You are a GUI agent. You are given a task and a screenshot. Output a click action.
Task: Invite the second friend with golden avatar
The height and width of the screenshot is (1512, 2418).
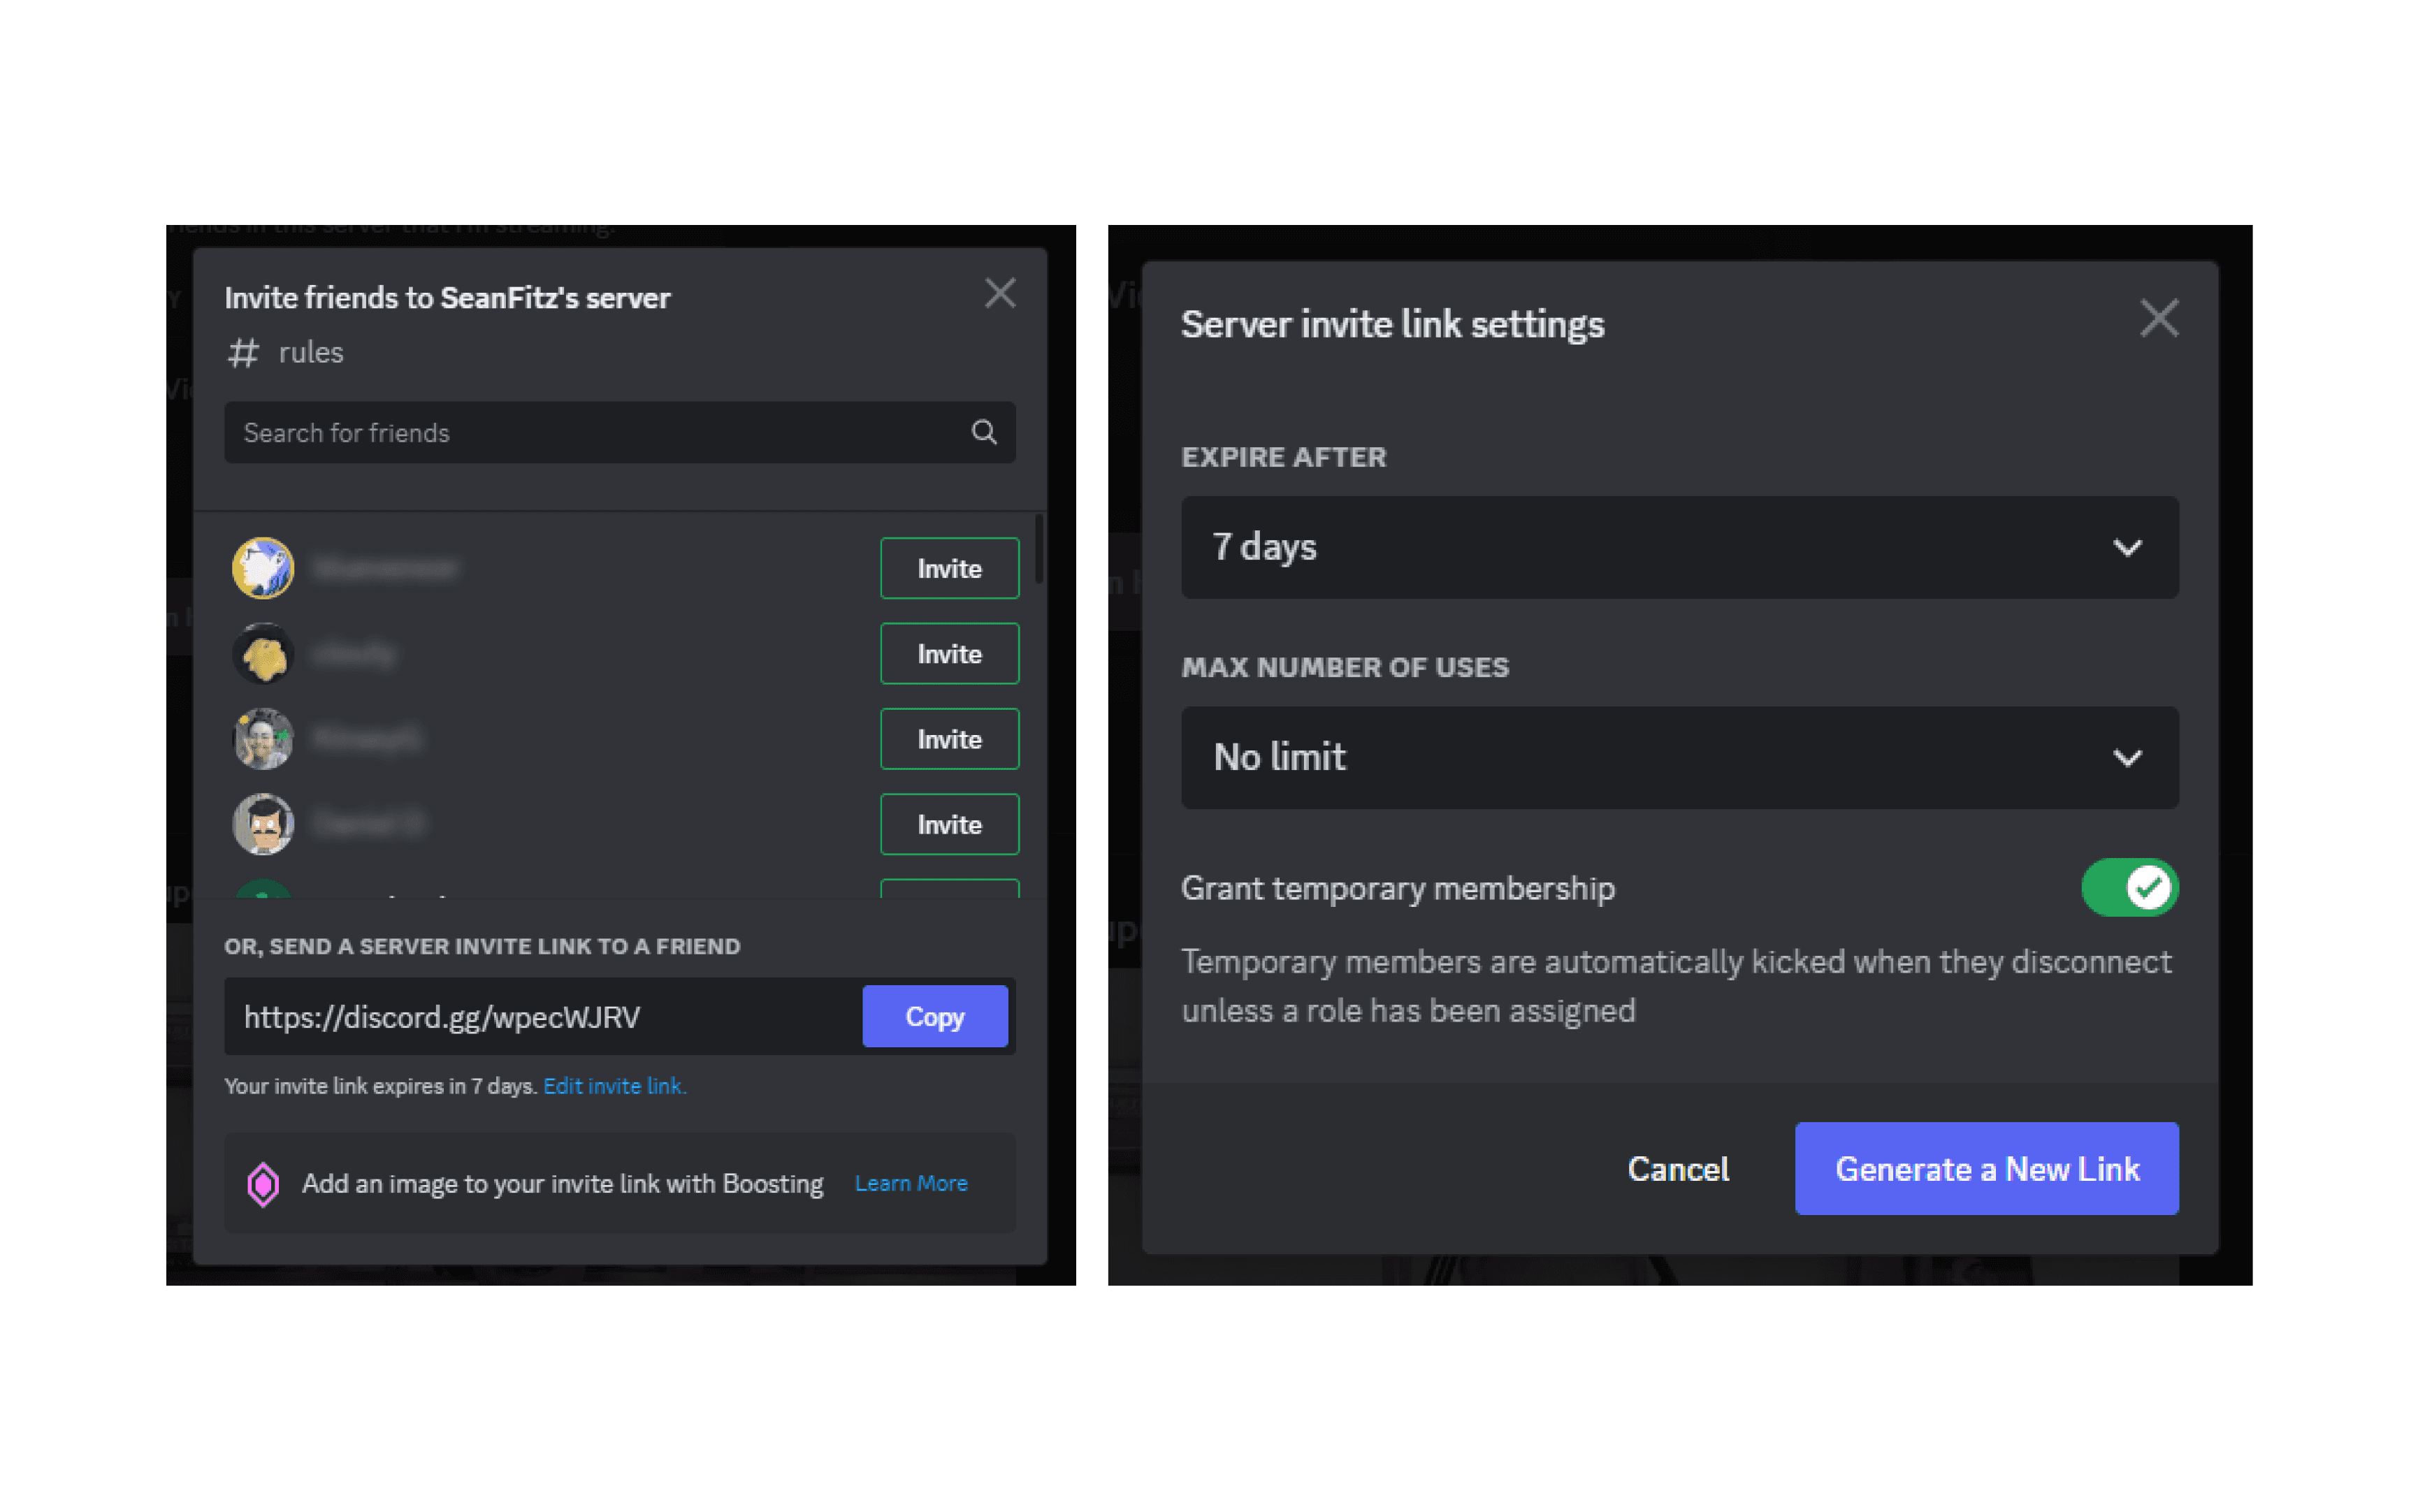[949, 654]
